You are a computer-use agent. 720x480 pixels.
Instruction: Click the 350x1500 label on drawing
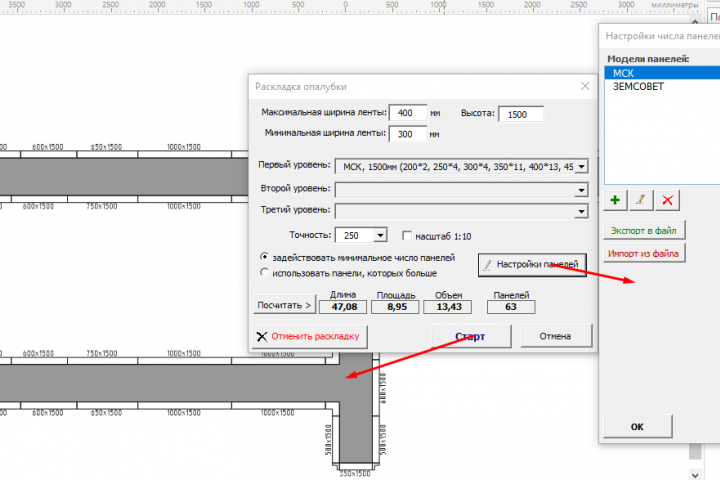click(x=354, y=474)
